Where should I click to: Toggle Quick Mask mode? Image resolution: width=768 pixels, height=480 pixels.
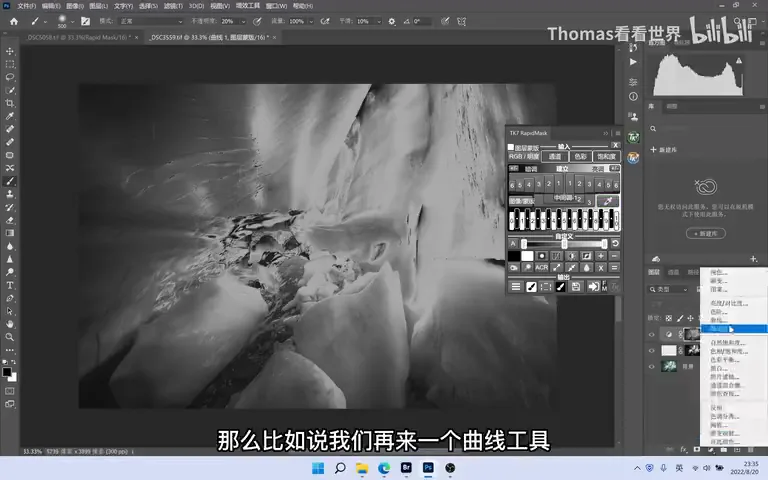click(10, 391)
